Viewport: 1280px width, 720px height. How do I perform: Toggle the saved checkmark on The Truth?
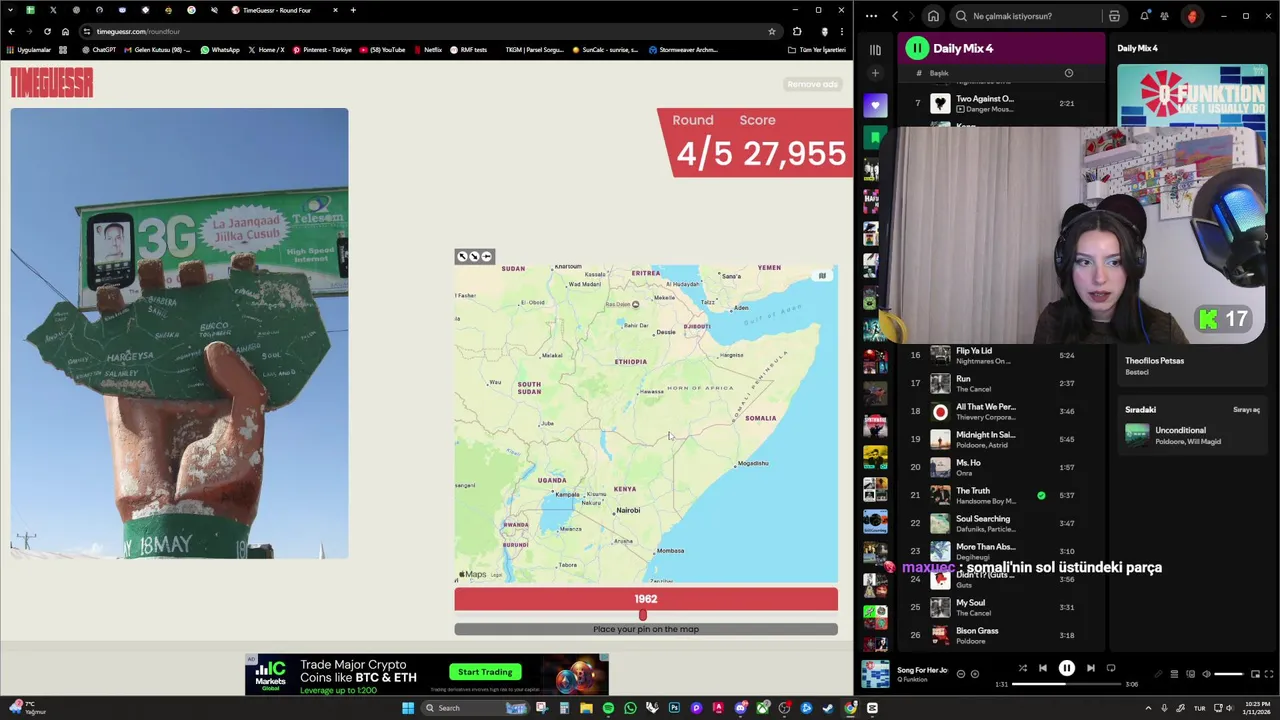point(1041,495)
